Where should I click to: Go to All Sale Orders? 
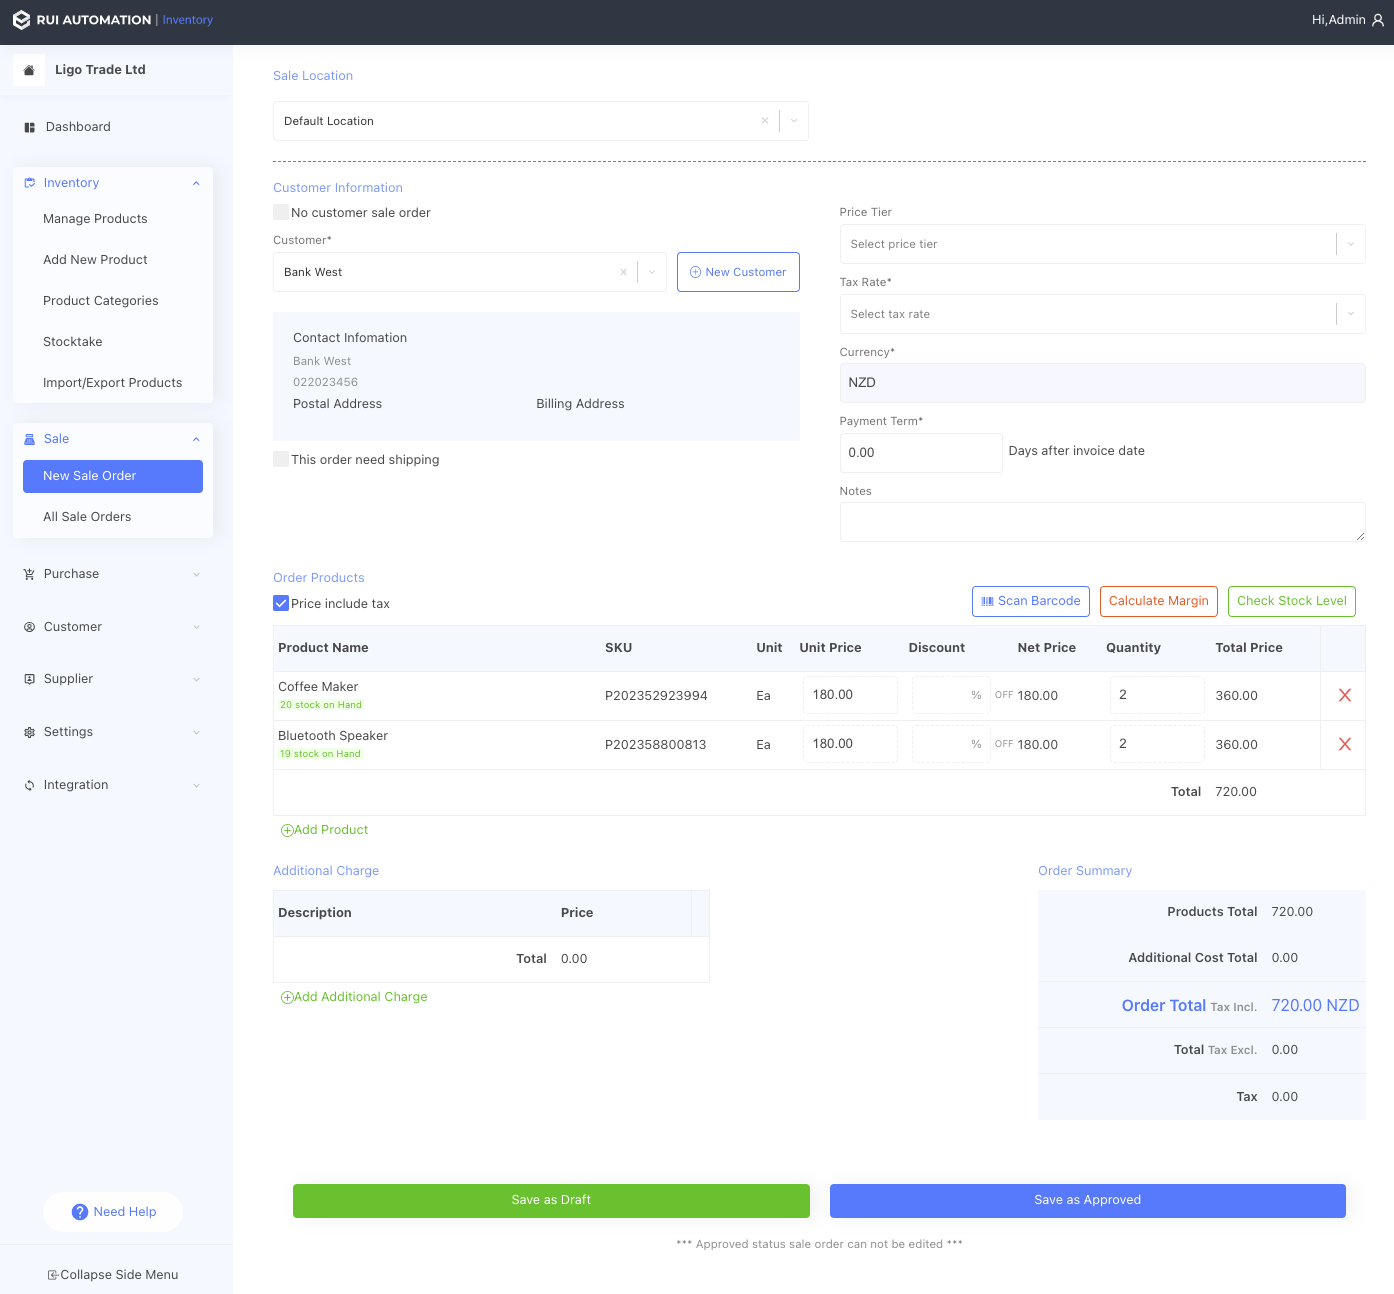click(87, 516)
